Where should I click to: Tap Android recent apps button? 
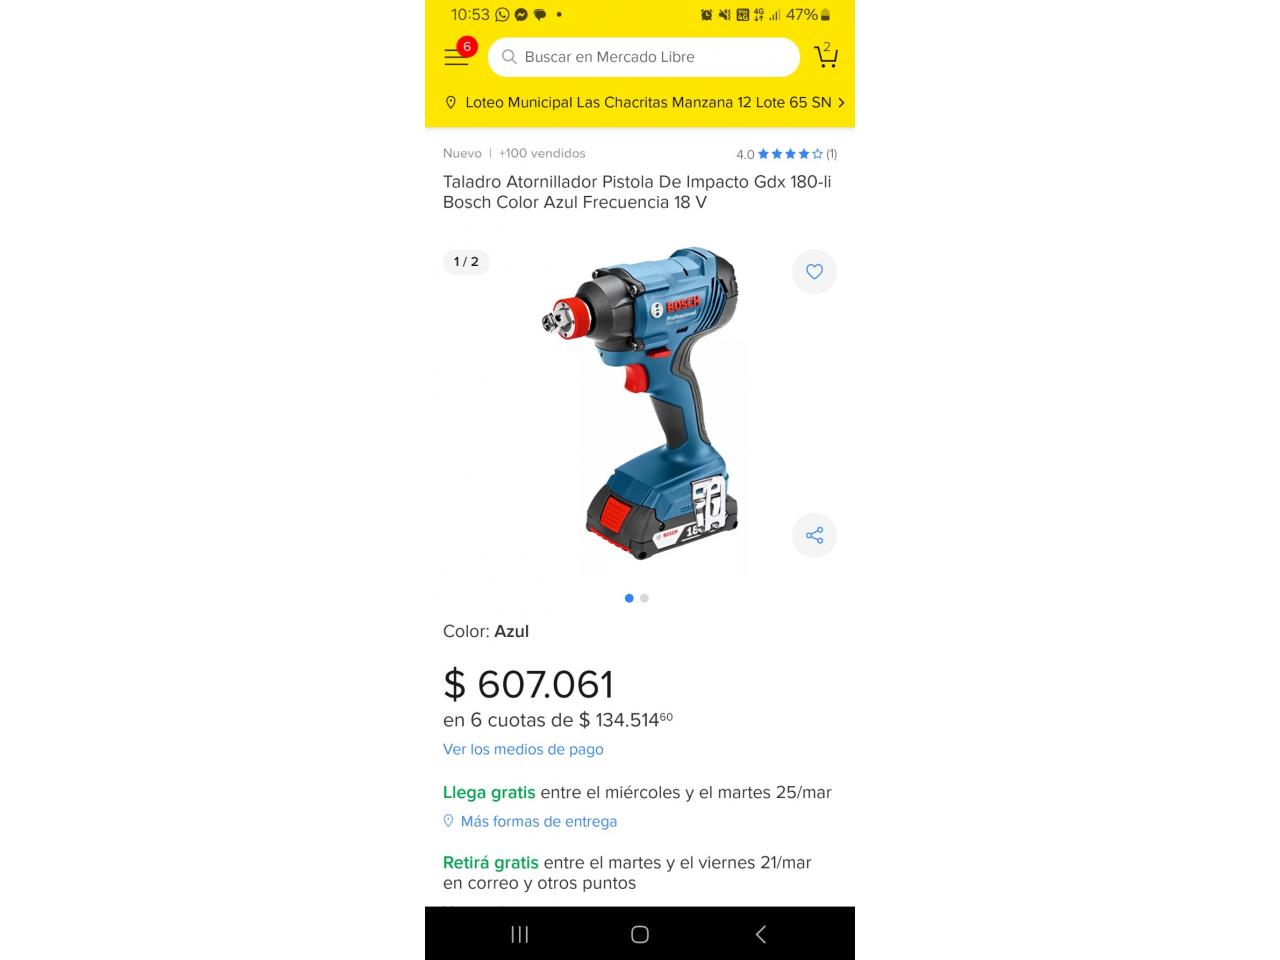(x=520, y=934)
